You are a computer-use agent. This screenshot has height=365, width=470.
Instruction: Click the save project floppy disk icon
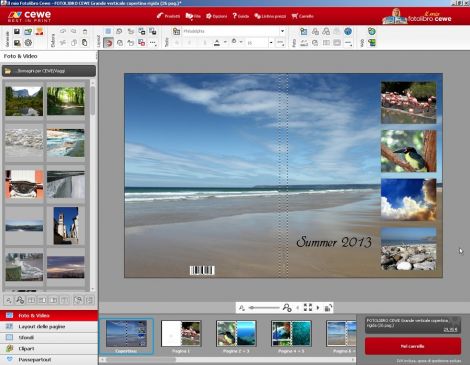click(17, 31)
